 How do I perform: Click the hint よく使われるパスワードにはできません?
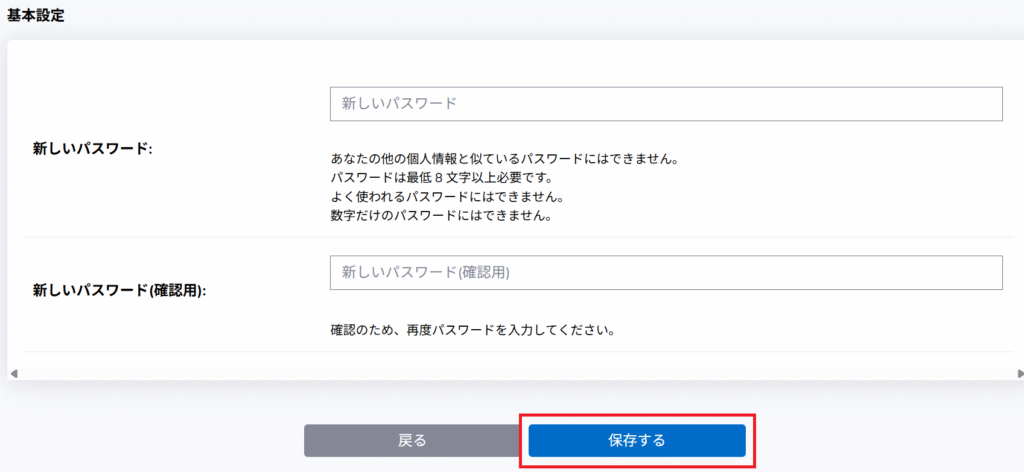pyautogui.click(x=446, y=196)
